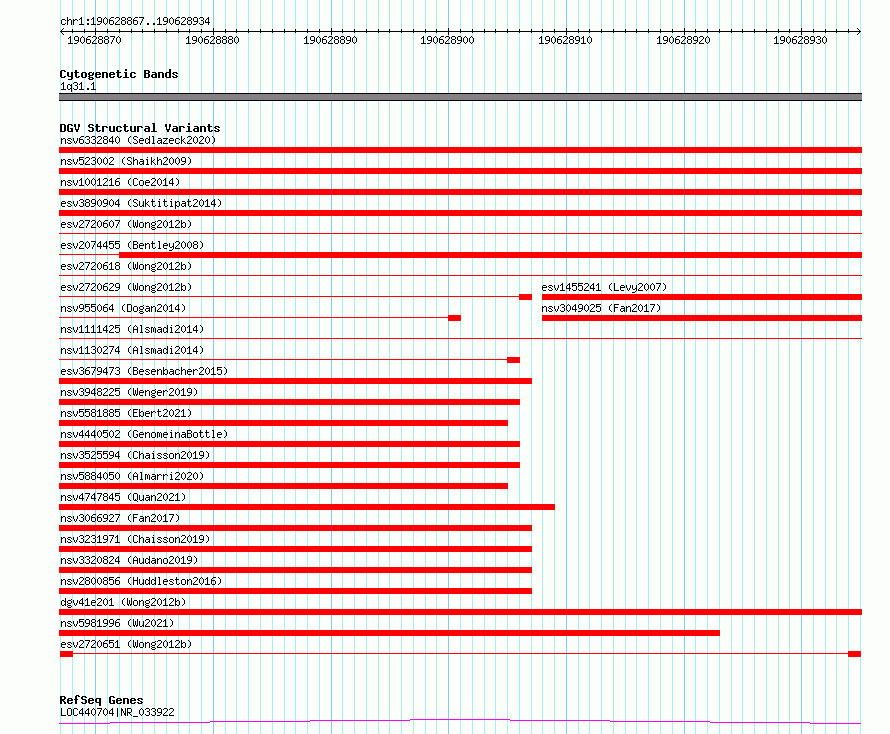This screenshot has width=890, height=734.
Task: Click nsv3049025 (Fan2017) label
Action: (x=601, y=308)
